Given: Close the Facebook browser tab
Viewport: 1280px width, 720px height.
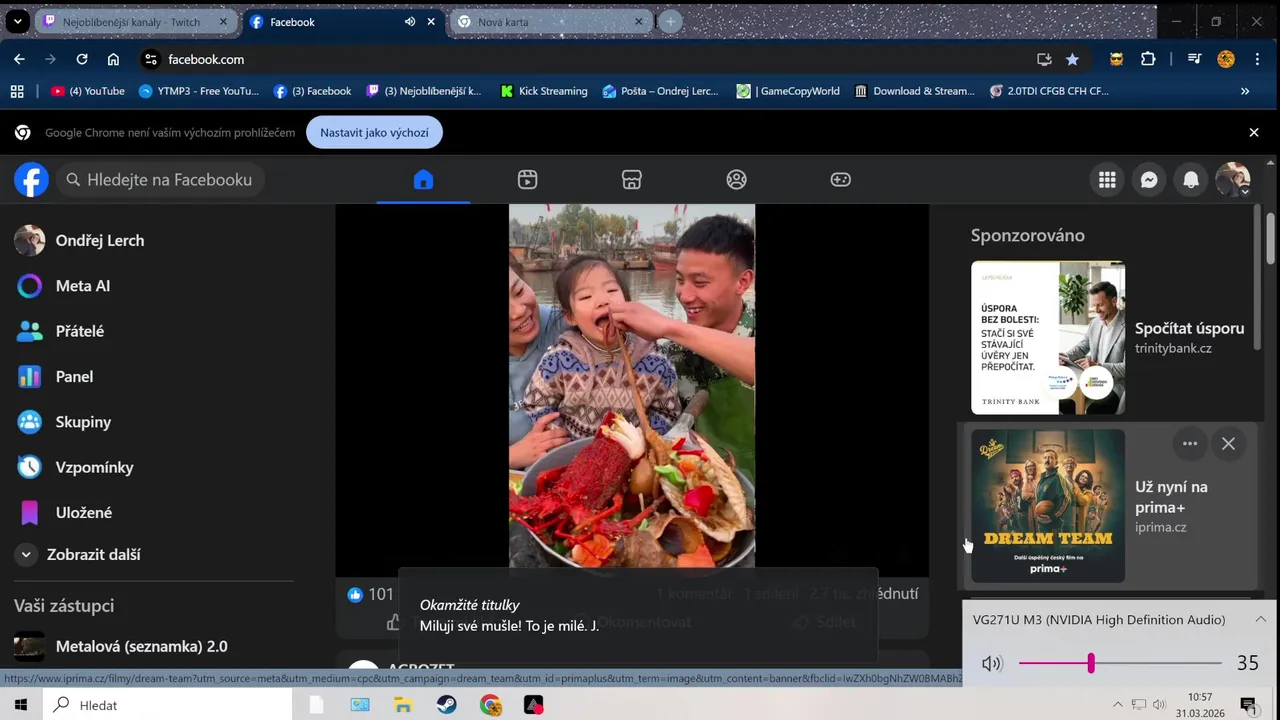Looking at the screenshot, I should [x=432, y=22].
